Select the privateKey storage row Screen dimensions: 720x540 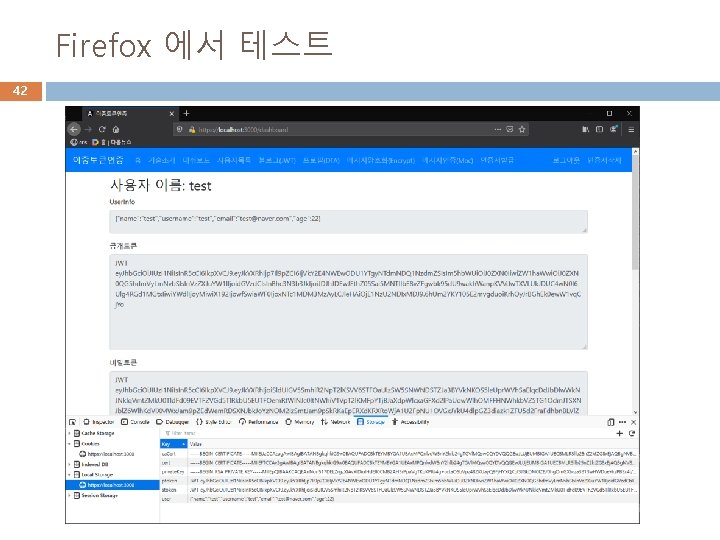[x=399, y=472]
